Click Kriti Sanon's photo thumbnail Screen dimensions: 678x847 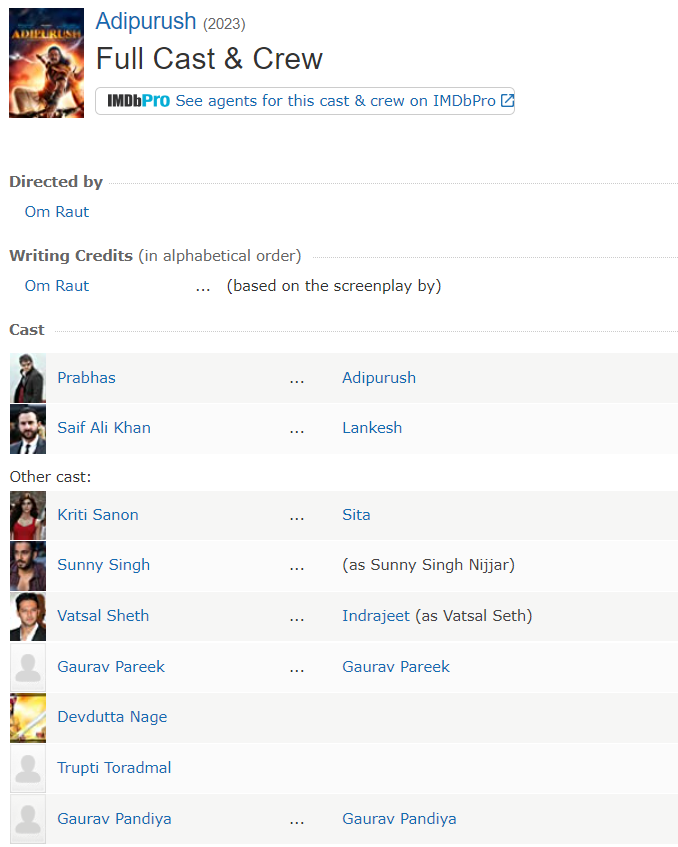28,515
